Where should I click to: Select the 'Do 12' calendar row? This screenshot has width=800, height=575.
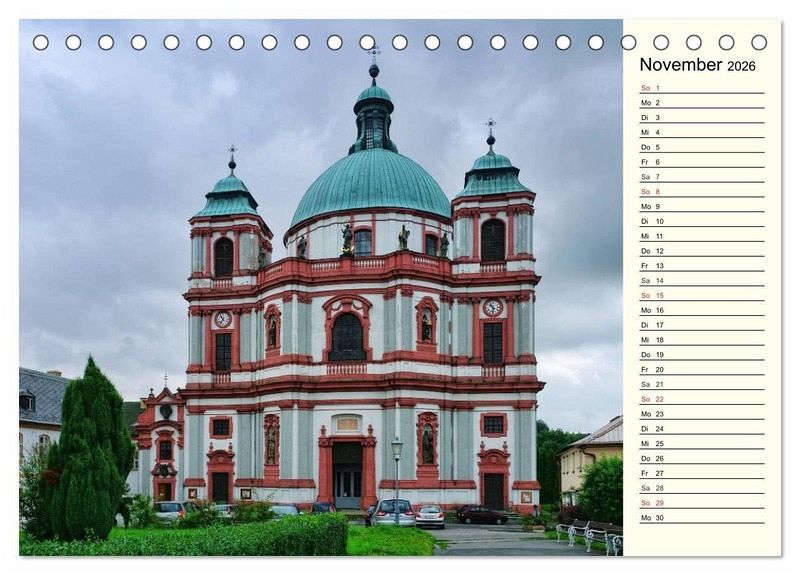pyautogui.click(x=702, y=251)
